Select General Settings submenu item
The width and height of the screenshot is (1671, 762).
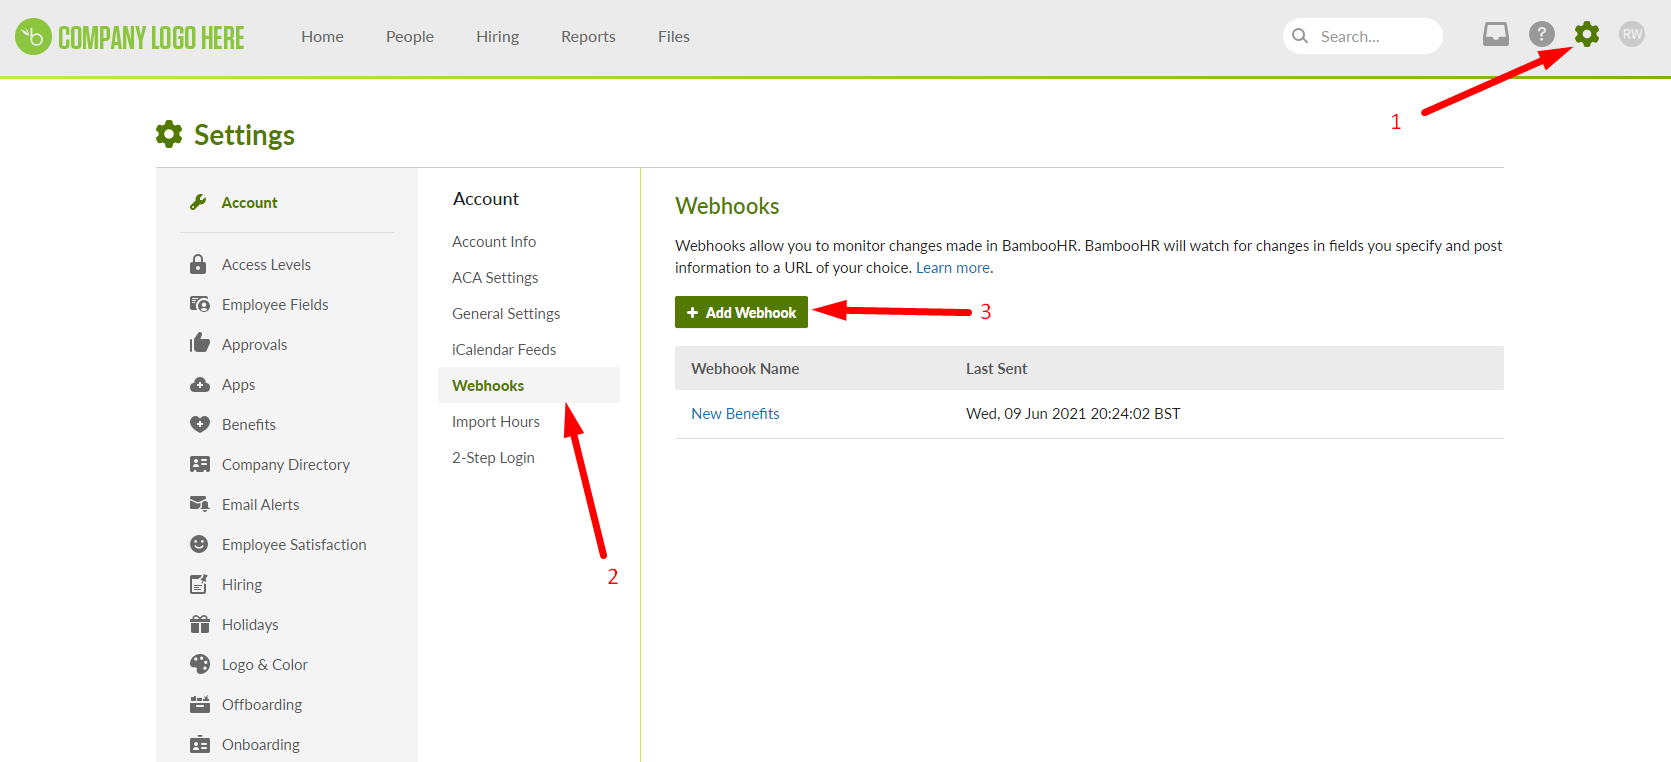click(506, 313)
